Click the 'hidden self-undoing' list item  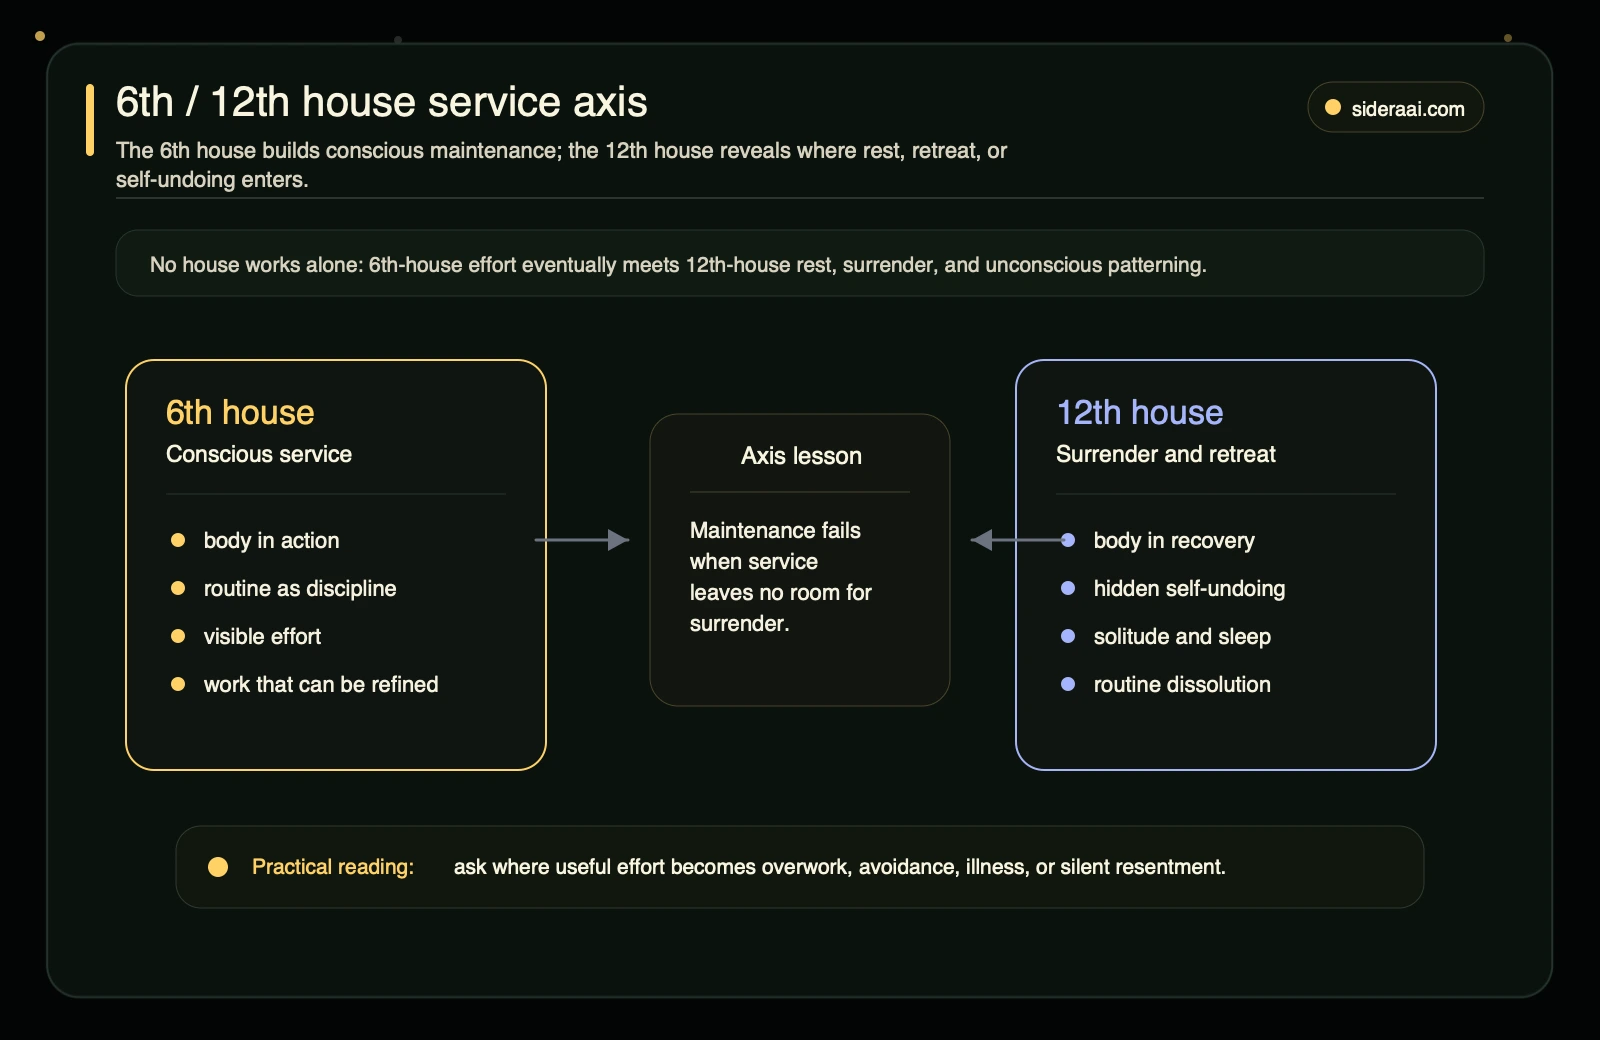(1189, 588)
